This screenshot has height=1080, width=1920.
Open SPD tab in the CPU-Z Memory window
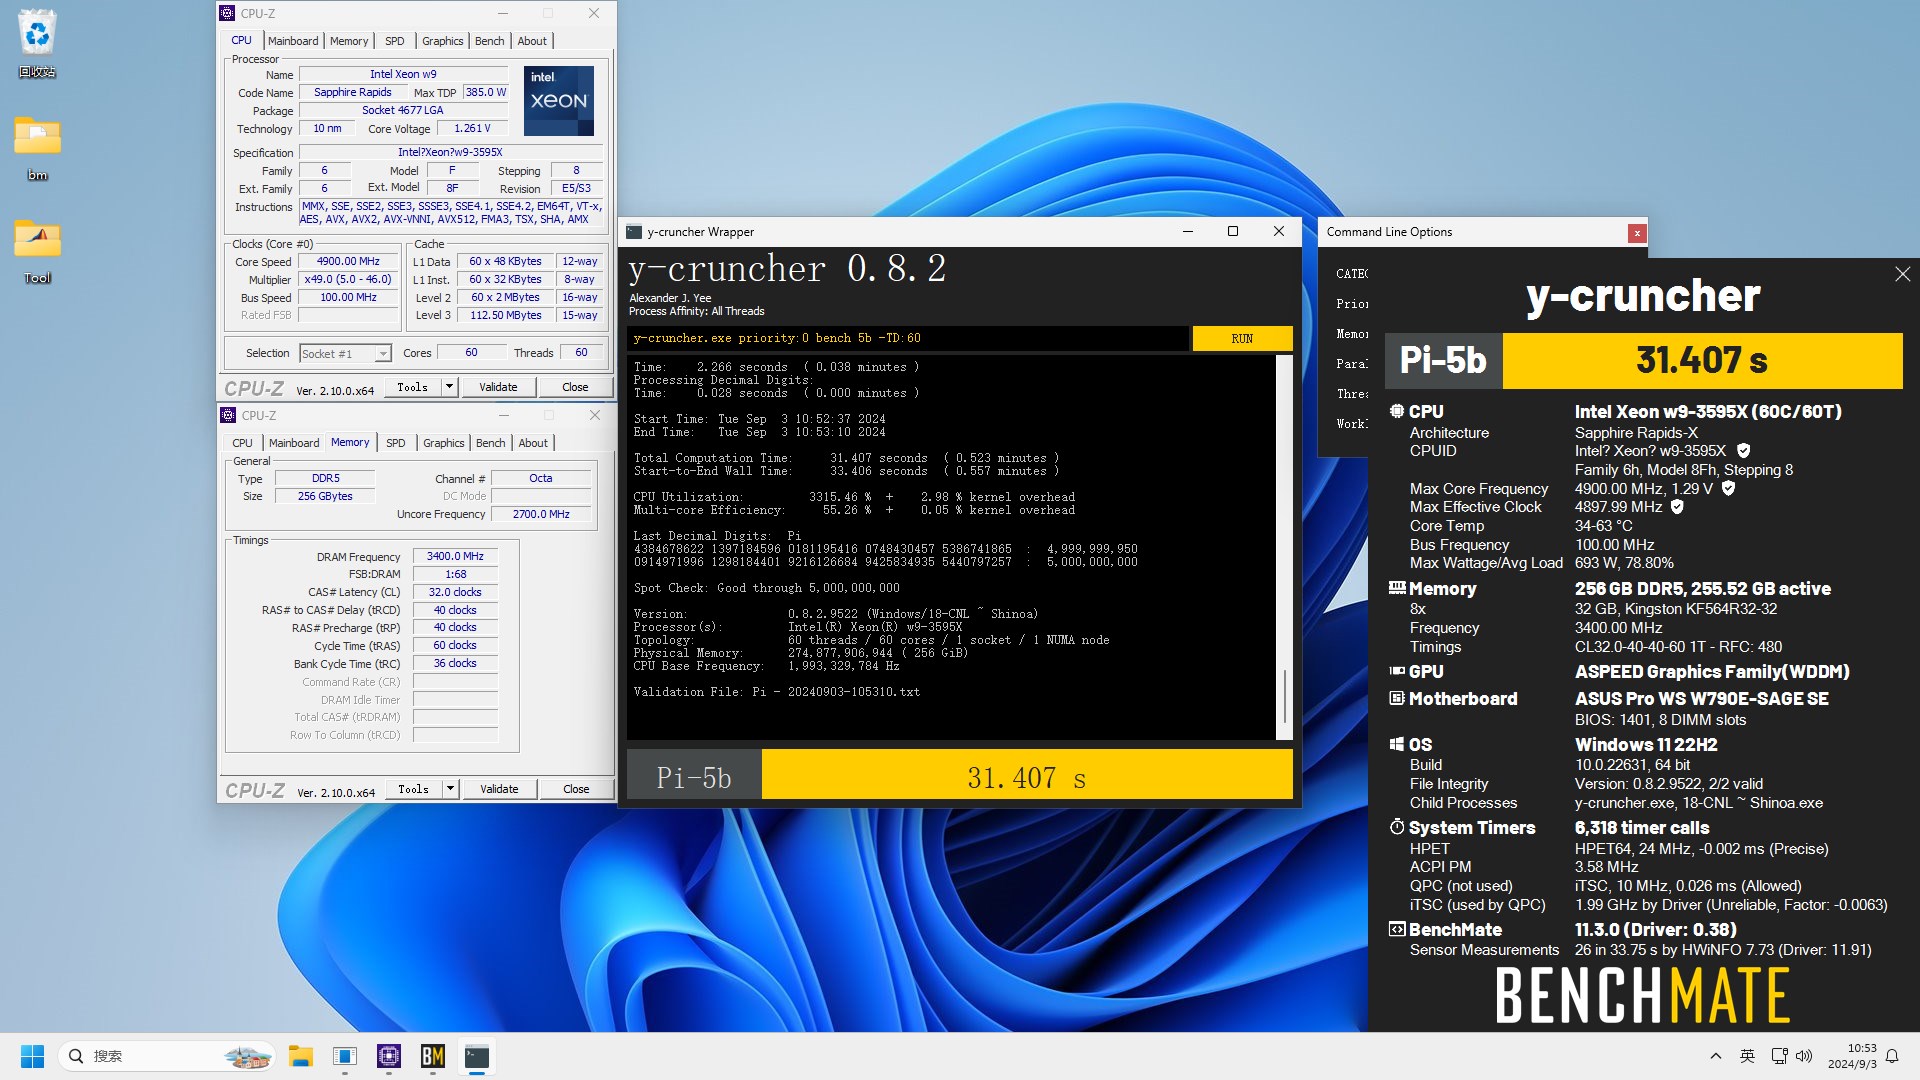[396, 443]
